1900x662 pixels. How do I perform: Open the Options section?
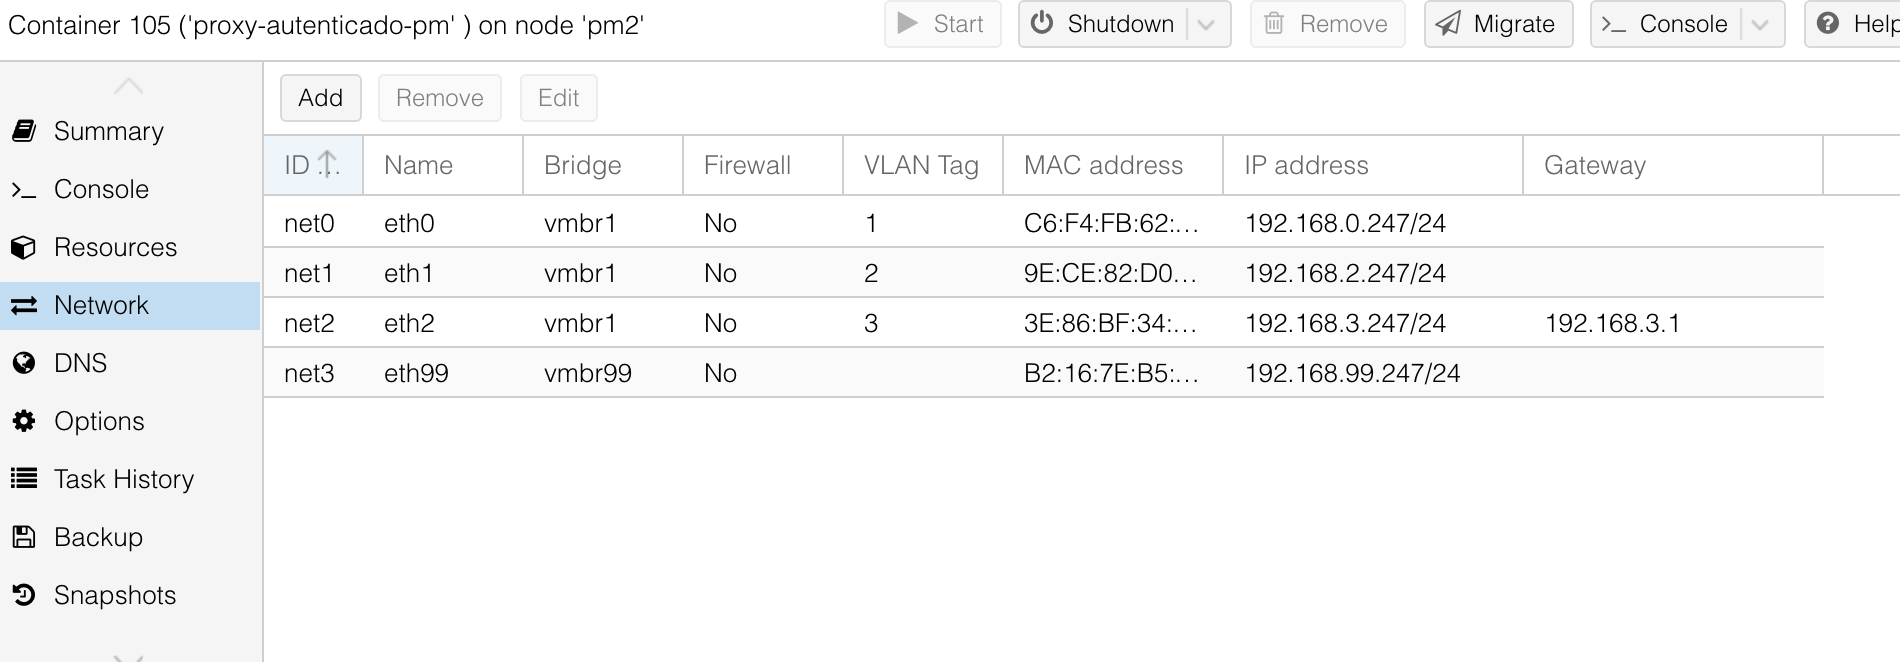98,420
